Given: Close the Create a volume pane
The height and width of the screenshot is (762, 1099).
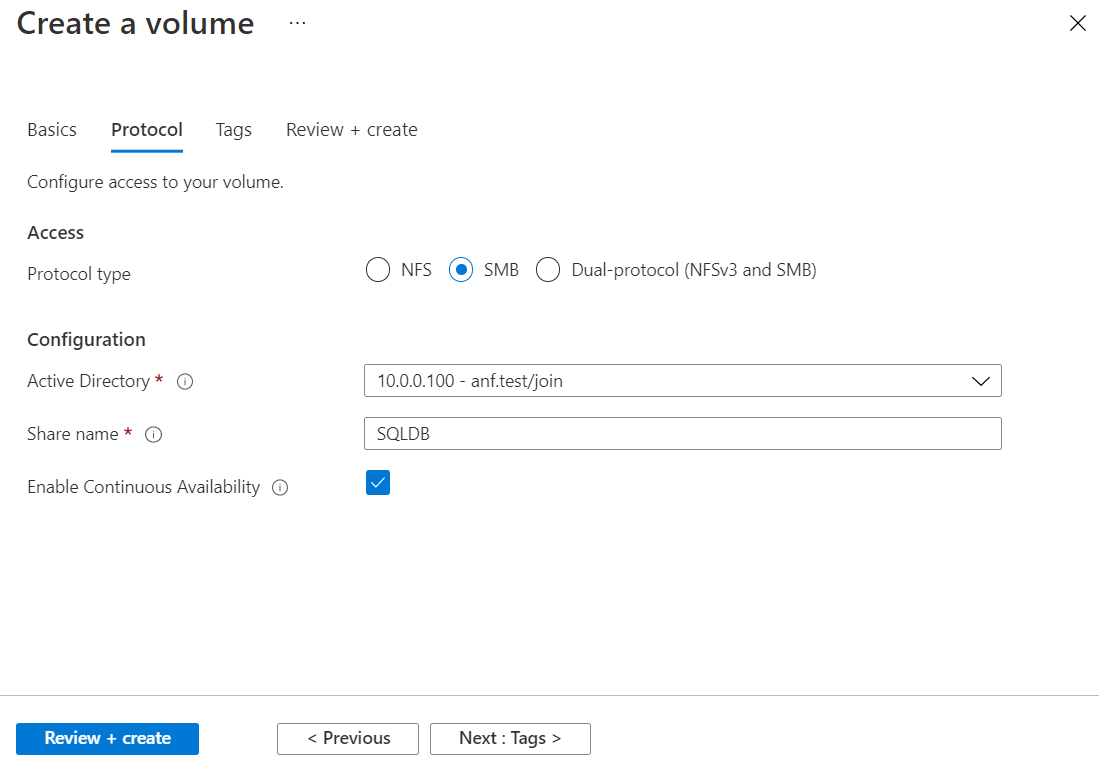Looking at the screenshot, I should point(1077,23).
